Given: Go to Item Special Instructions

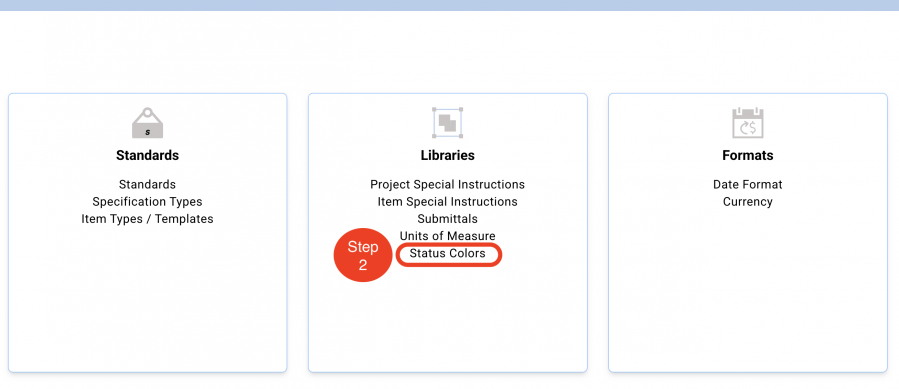Looking at the screenshot, I should [447, 202].
